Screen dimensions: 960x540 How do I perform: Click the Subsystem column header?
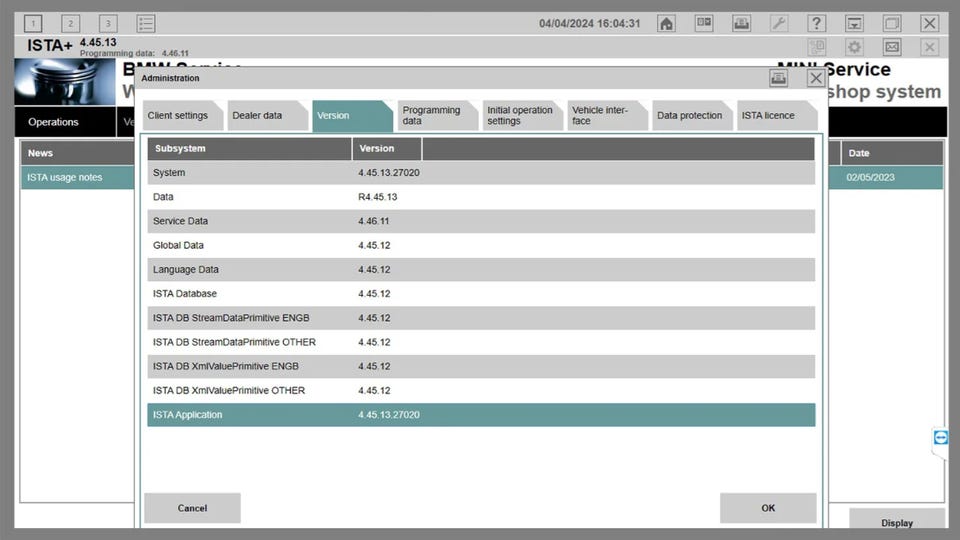pos(249,149)
